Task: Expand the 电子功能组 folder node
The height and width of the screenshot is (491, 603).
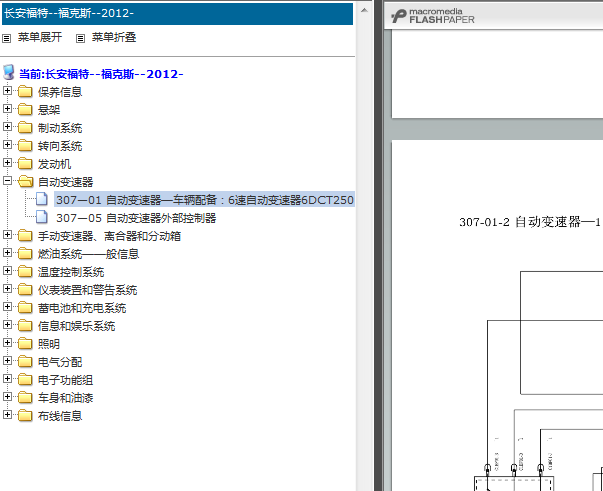Action: point(7,379)
